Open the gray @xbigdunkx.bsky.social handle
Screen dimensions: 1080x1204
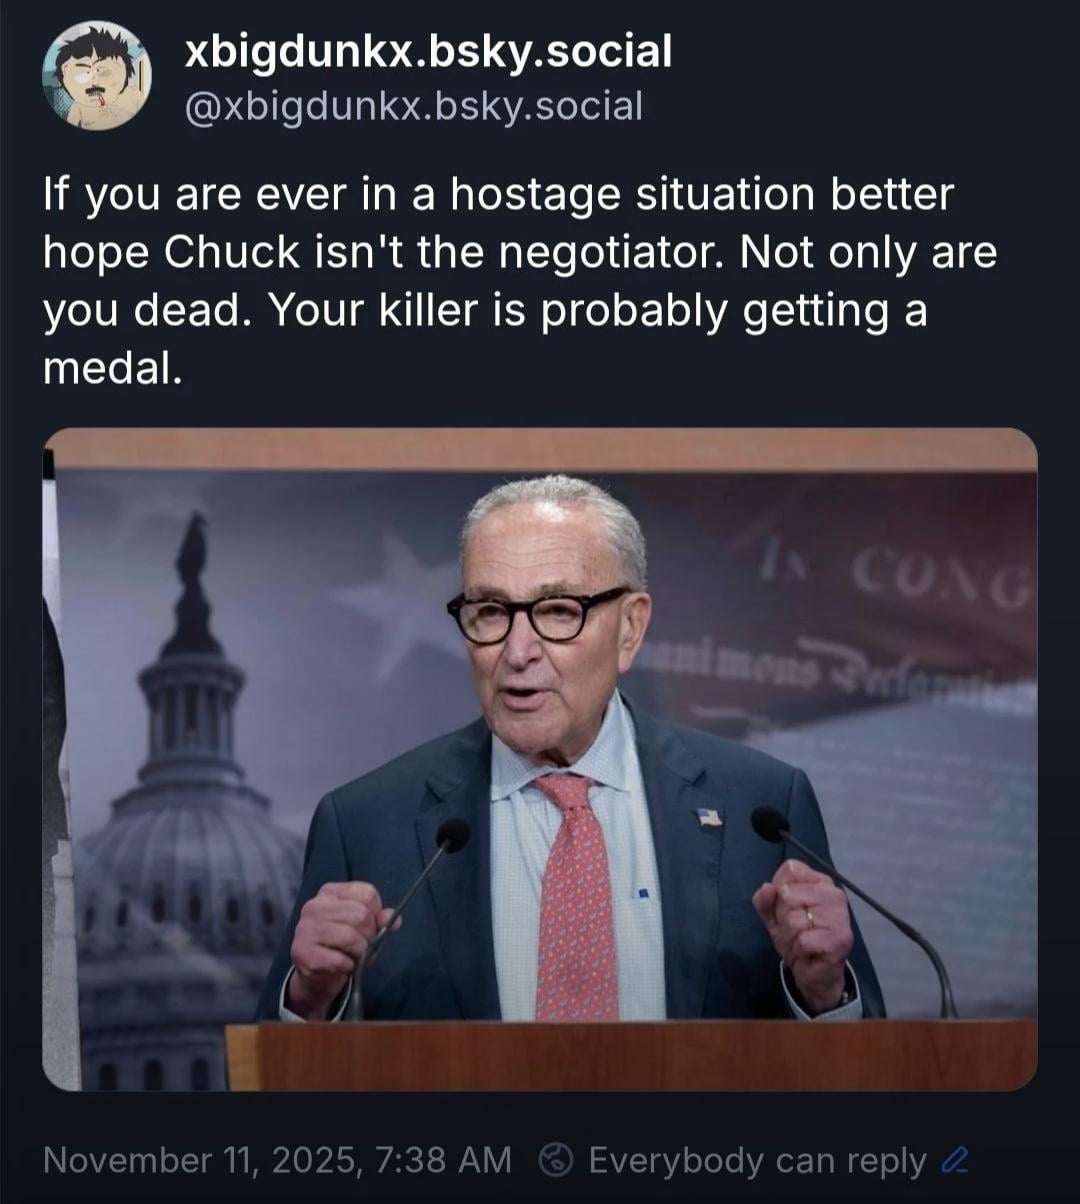[414, 104]
